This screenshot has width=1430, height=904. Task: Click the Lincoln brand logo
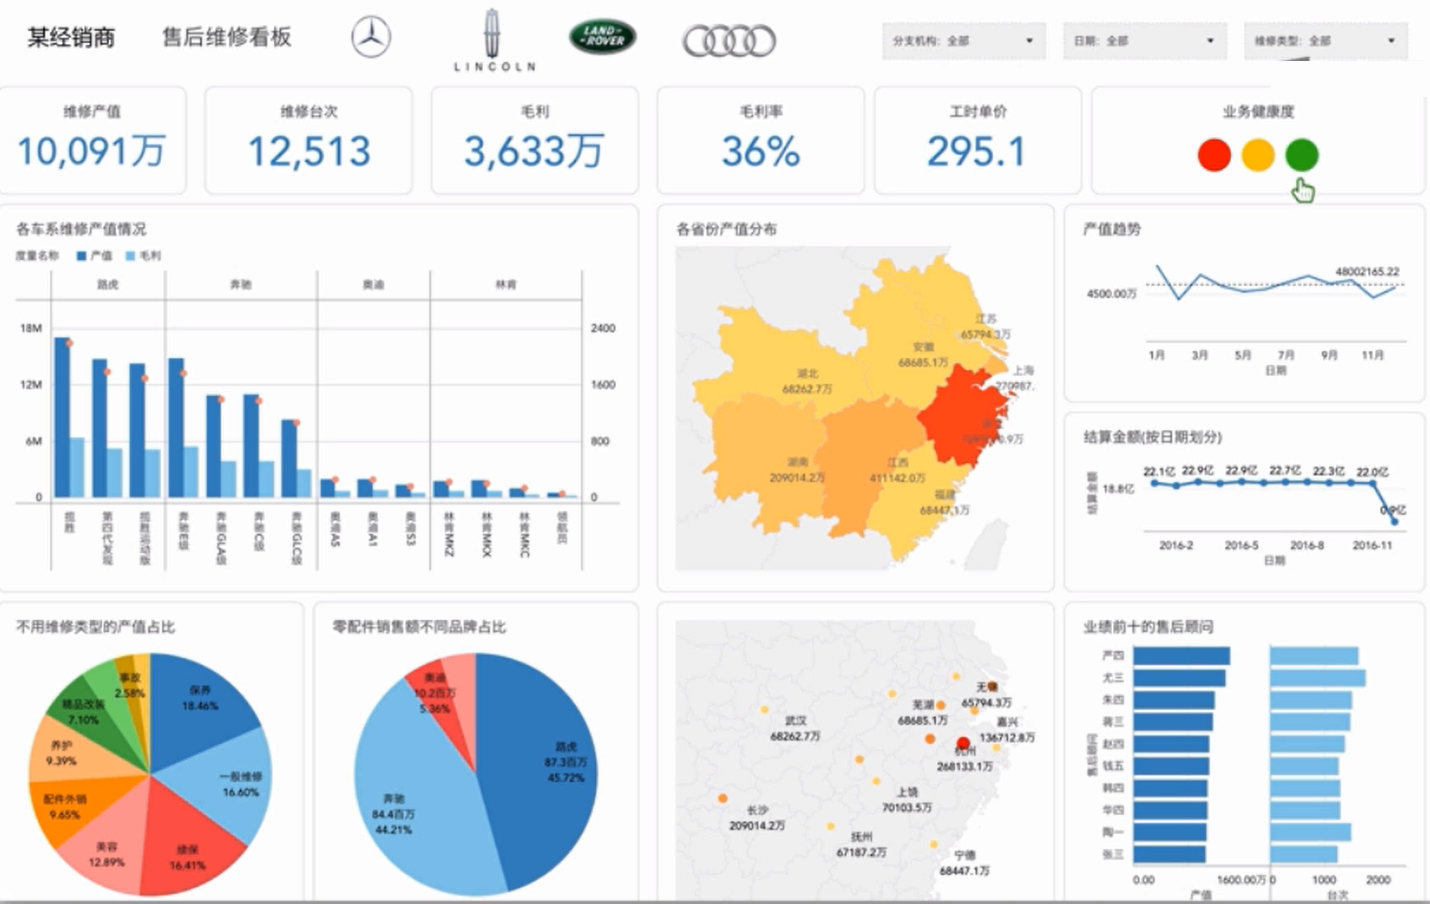tap(494, 41)
